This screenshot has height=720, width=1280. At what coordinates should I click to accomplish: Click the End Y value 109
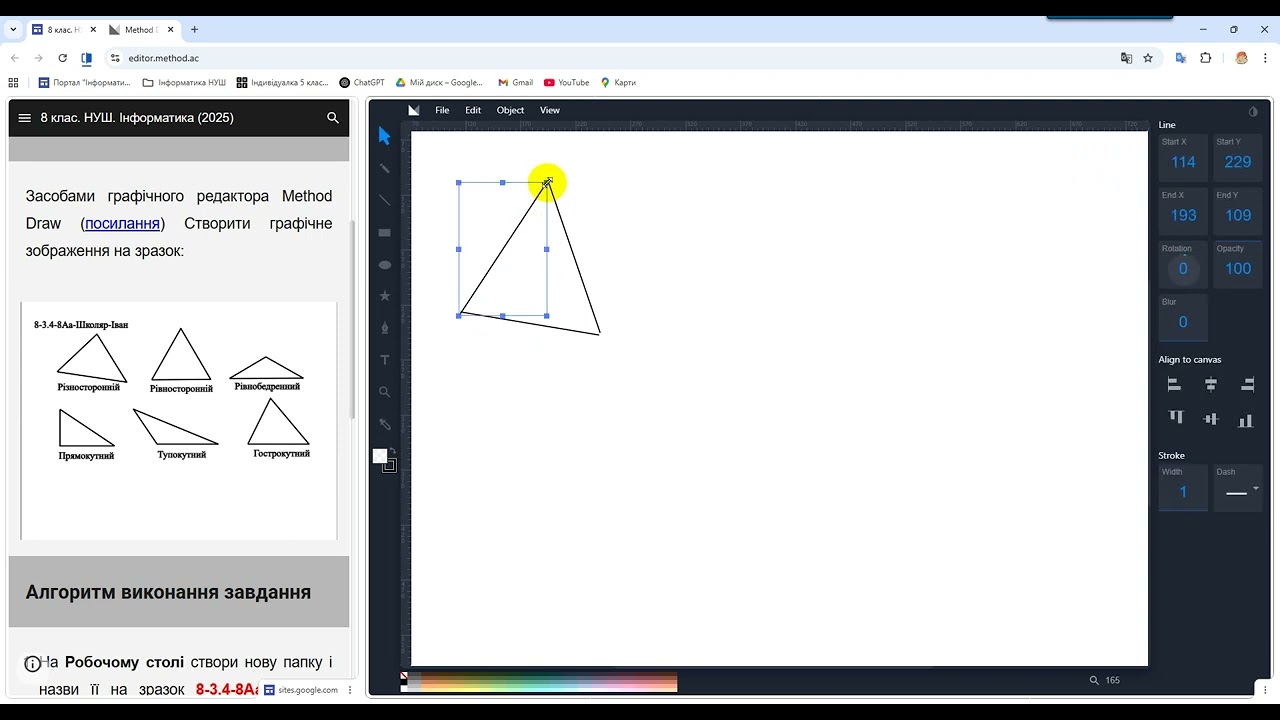(1238, 215)
